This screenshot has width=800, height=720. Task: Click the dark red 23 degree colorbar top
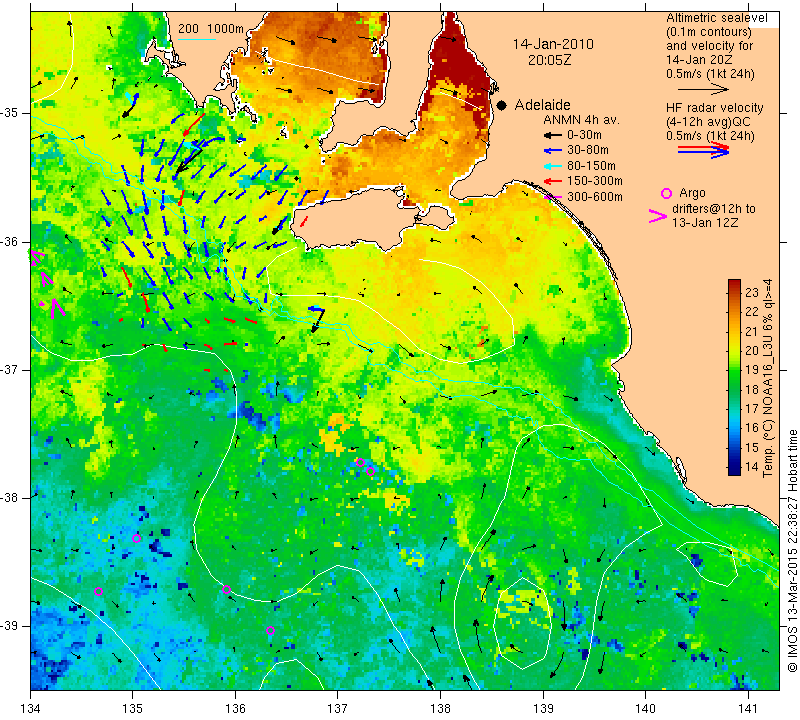tap(734, 284)
